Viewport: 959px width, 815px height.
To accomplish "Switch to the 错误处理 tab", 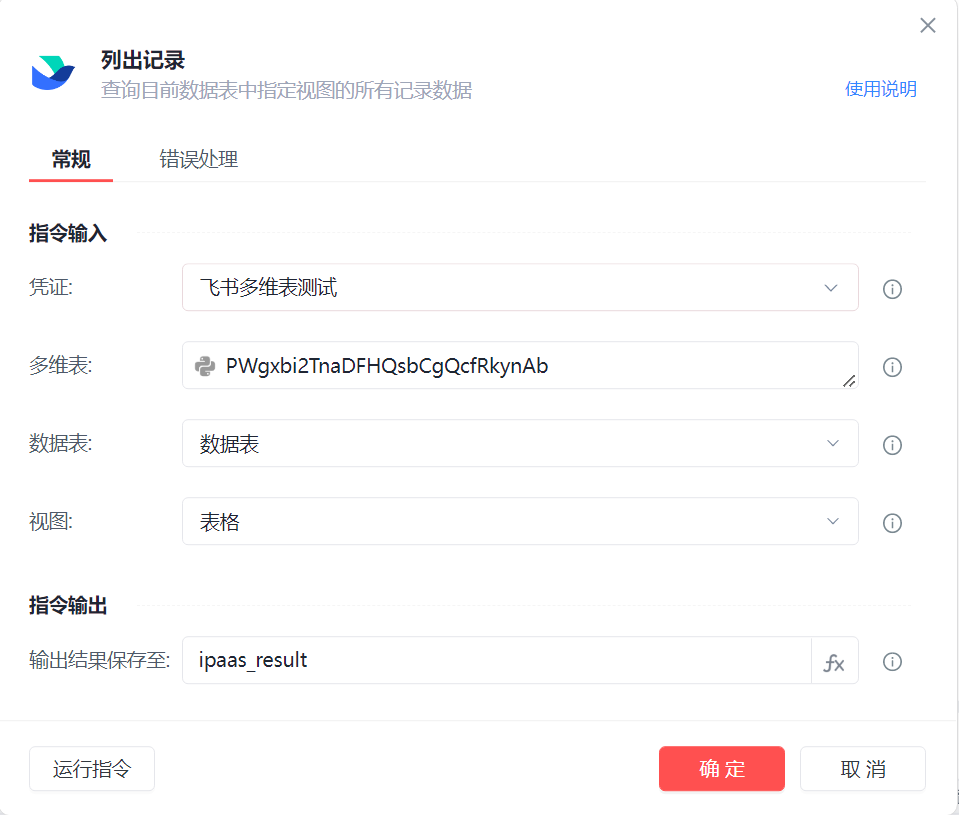I will pyautogui.click(x=198, y=160).
